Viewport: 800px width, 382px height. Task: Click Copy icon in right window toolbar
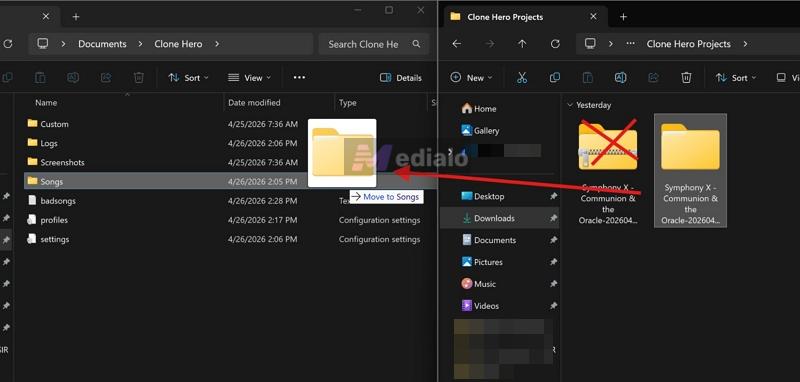(x=555, y=78)
